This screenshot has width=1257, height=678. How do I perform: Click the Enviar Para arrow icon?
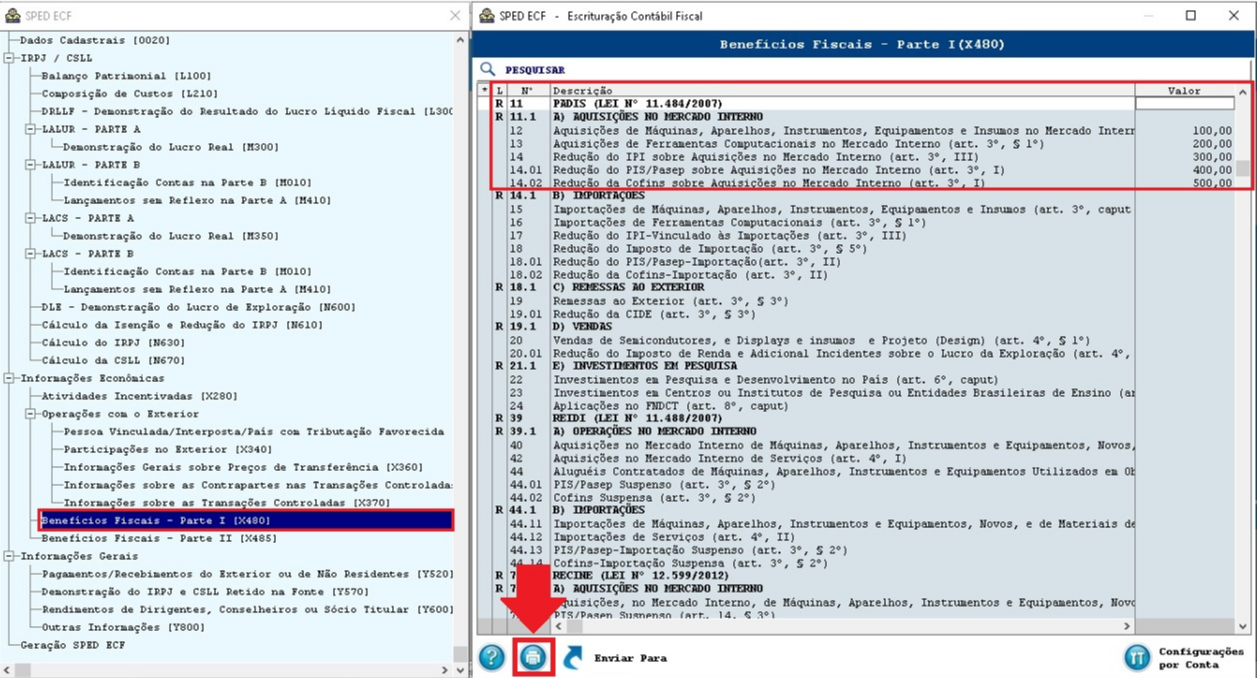[x=574, y=657]
